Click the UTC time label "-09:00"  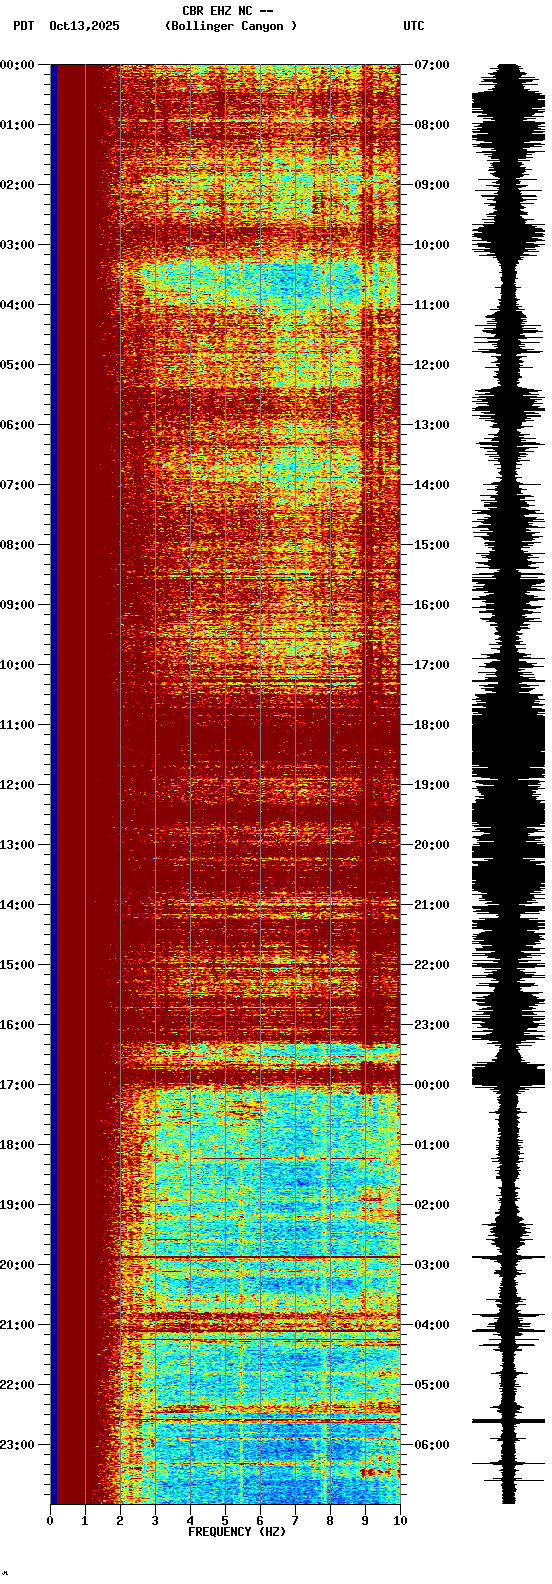click(431, 185)
